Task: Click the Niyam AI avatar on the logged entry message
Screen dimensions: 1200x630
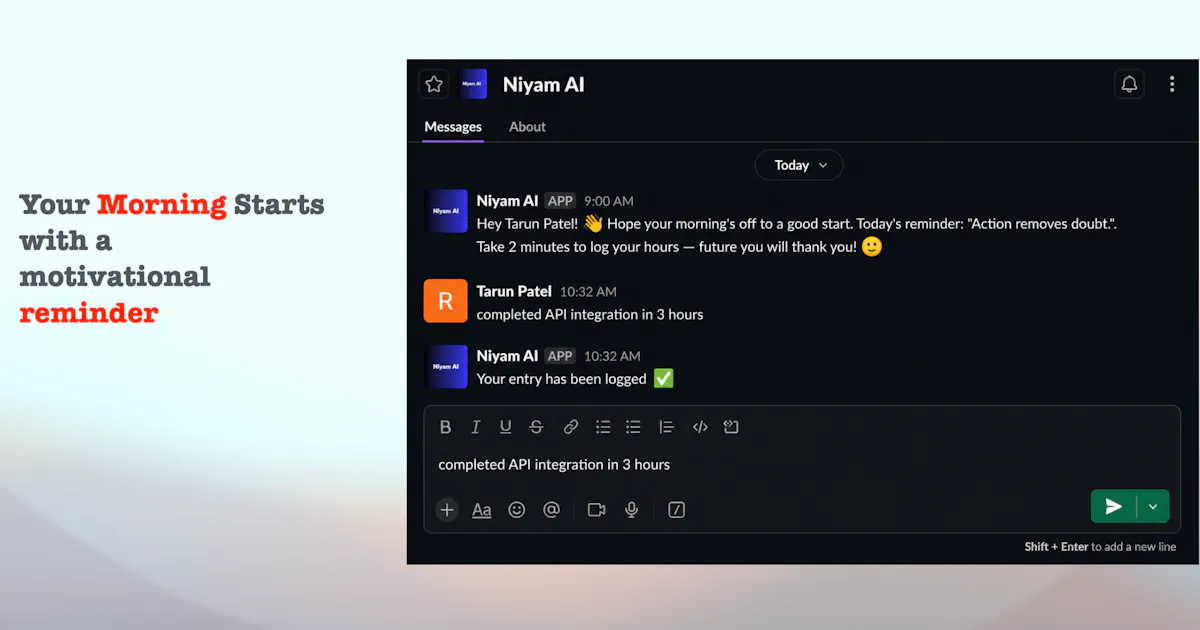Action: tap(446, 366)
